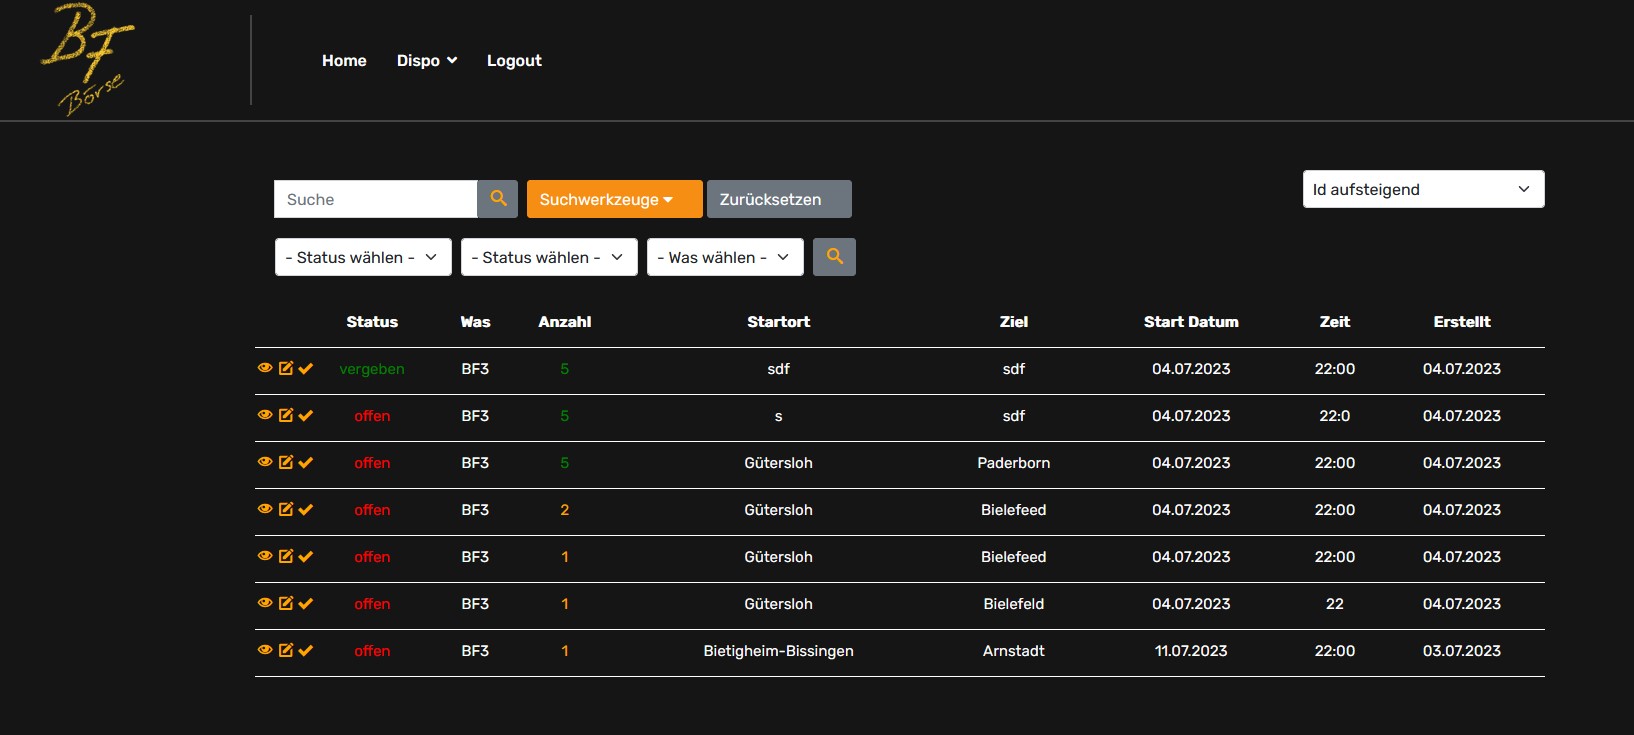The width and height of the screenshot is (1634, 735).
Task: Click the Zeit column header
Action: coord(1335,322)
